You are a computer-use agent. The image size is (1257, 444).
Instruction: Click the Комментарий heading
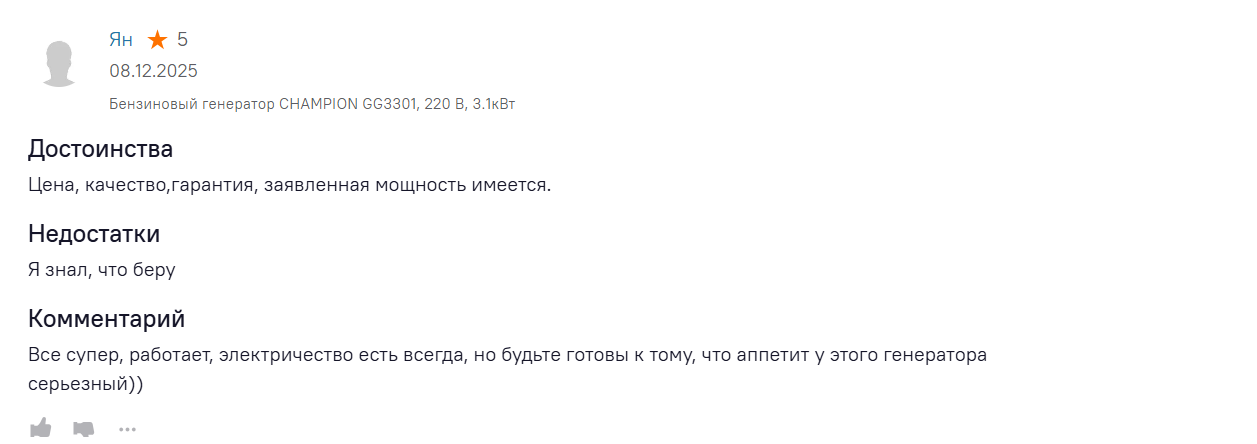(107, 320)
